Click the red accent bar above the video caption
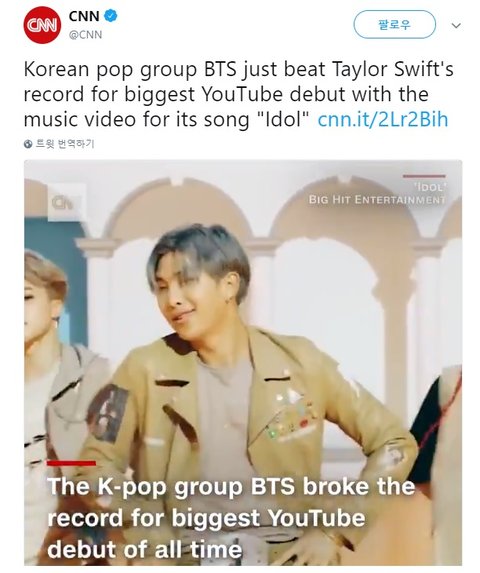The image size is (480, 573). tap(71, 463)
